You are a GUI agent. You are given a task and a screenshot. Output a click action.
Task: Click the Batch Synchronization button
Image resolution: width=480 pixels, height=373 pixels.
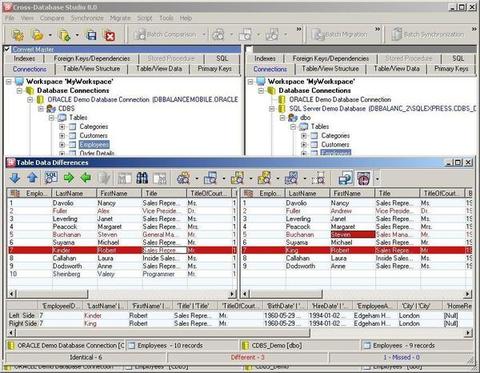tap(428, 35)
